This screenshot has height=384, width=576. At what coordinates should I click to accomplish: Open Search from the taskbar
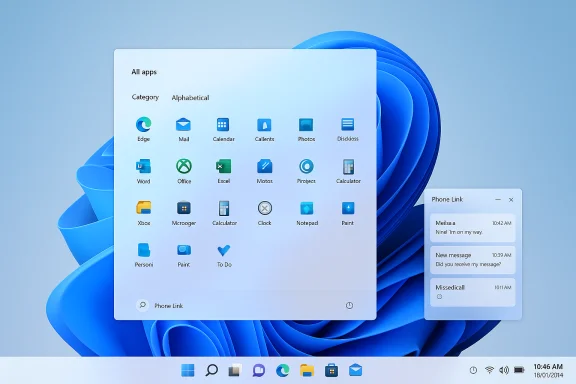[x=212, y=370]
